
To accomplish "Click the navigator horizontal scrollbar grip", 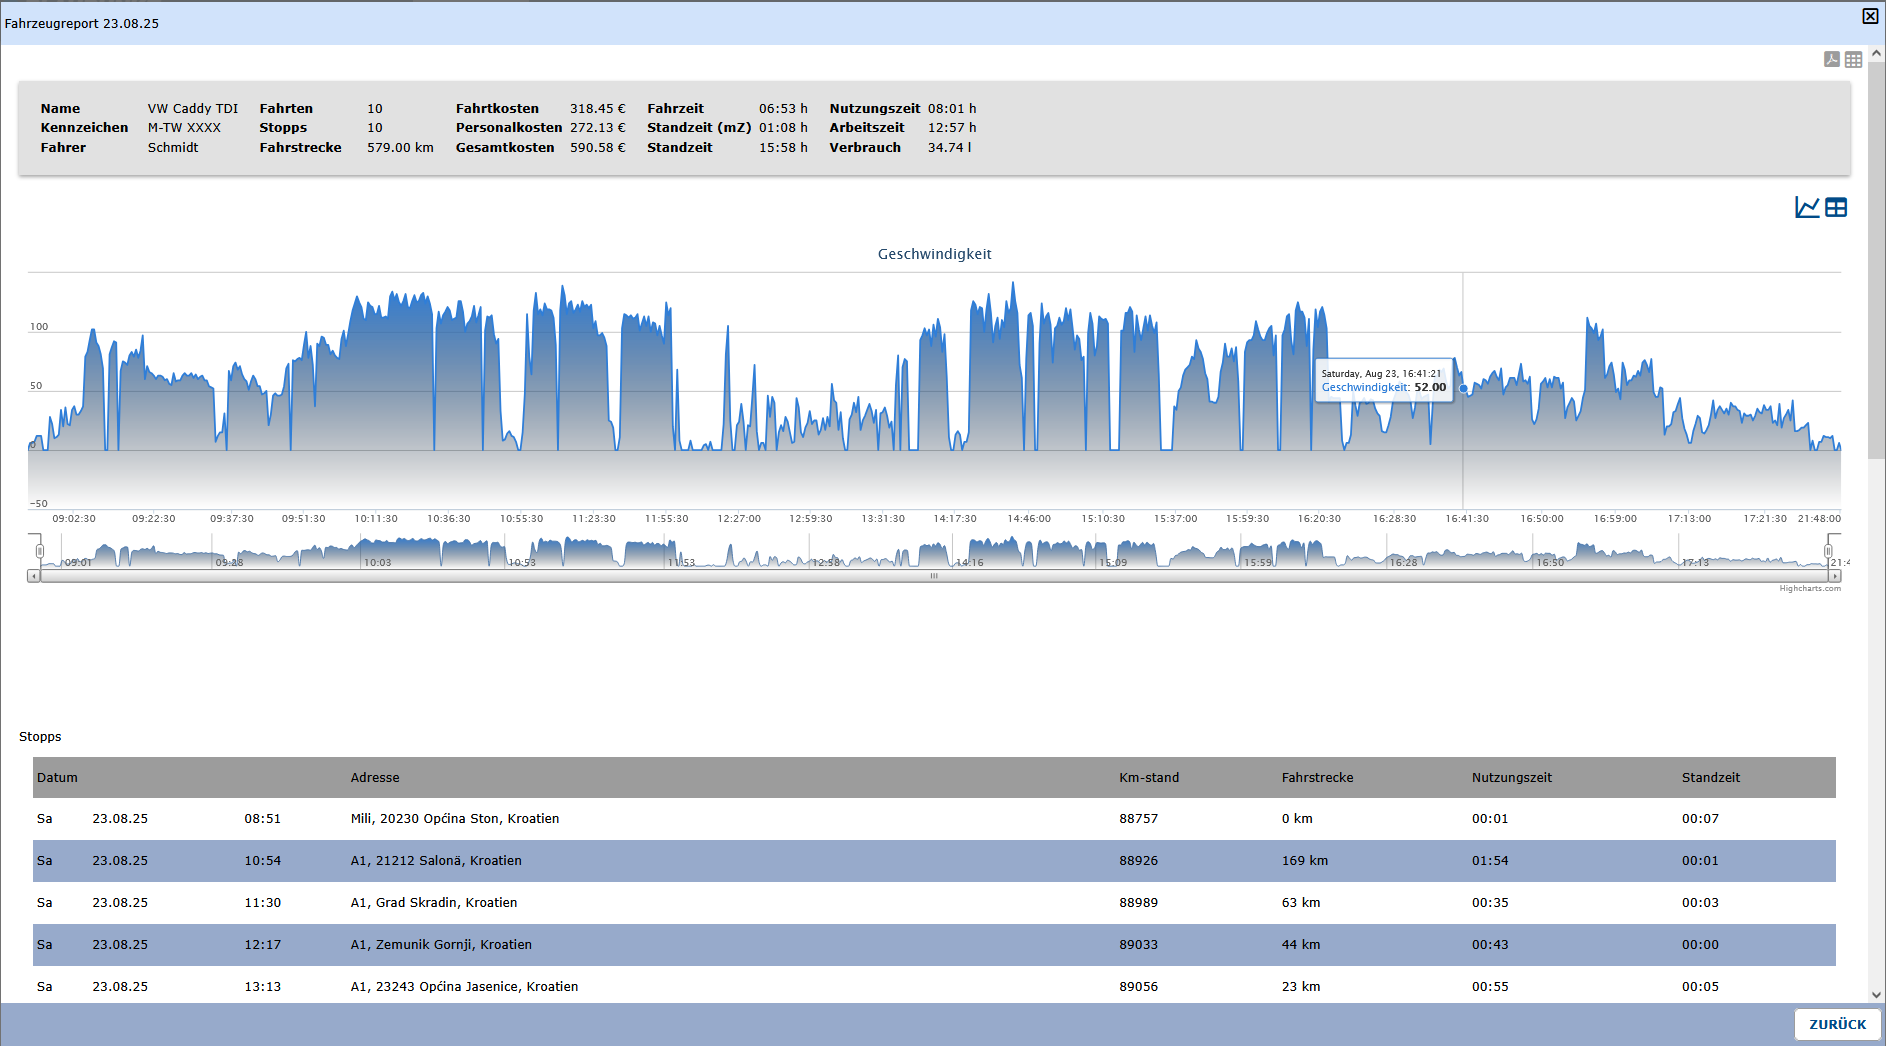I will pos(934,576).
